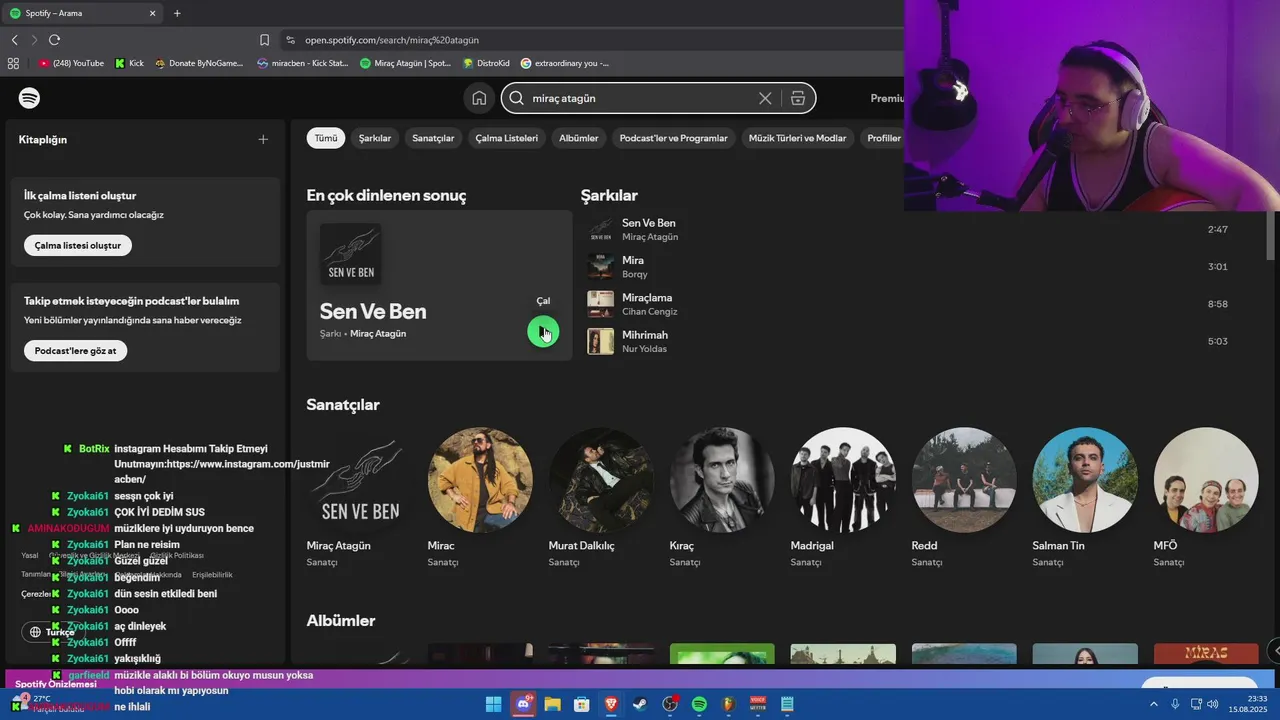Close the Spotify – Arama tab
Viewport: 1280px width, 720px height.
point(153,13)
